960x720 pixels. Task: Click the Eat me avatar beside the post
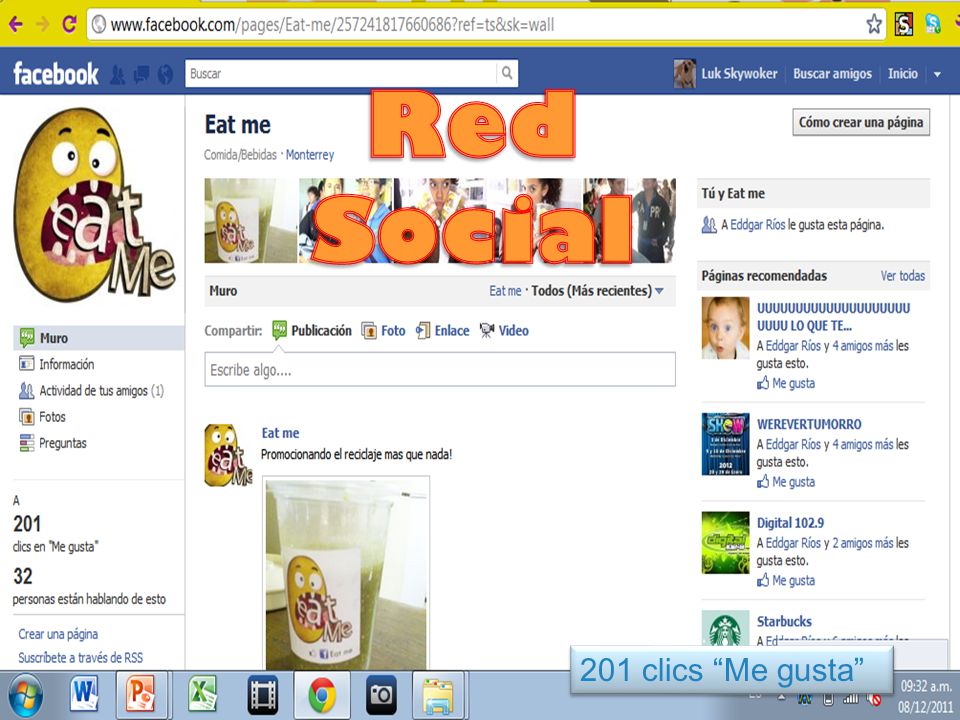(x=228, y=456)
